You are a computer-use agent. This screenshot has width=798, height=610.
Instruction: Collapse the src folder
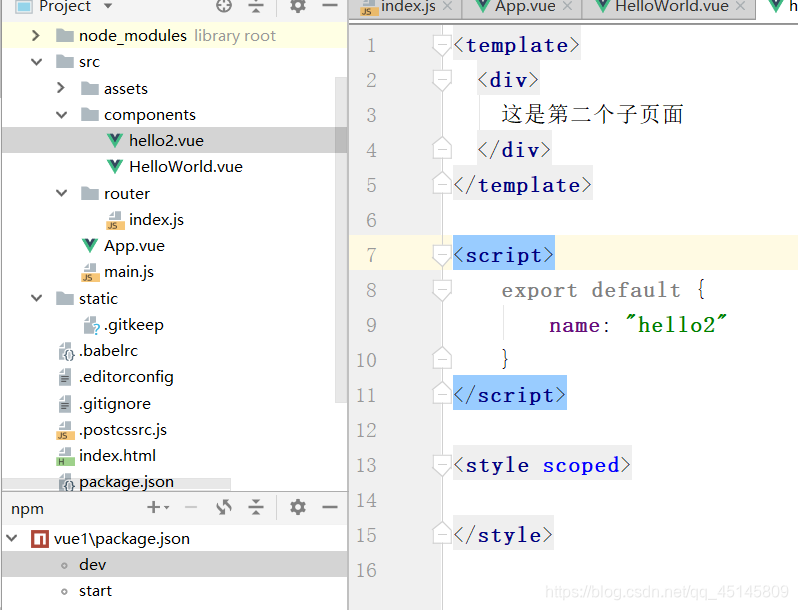coord(37,62)
